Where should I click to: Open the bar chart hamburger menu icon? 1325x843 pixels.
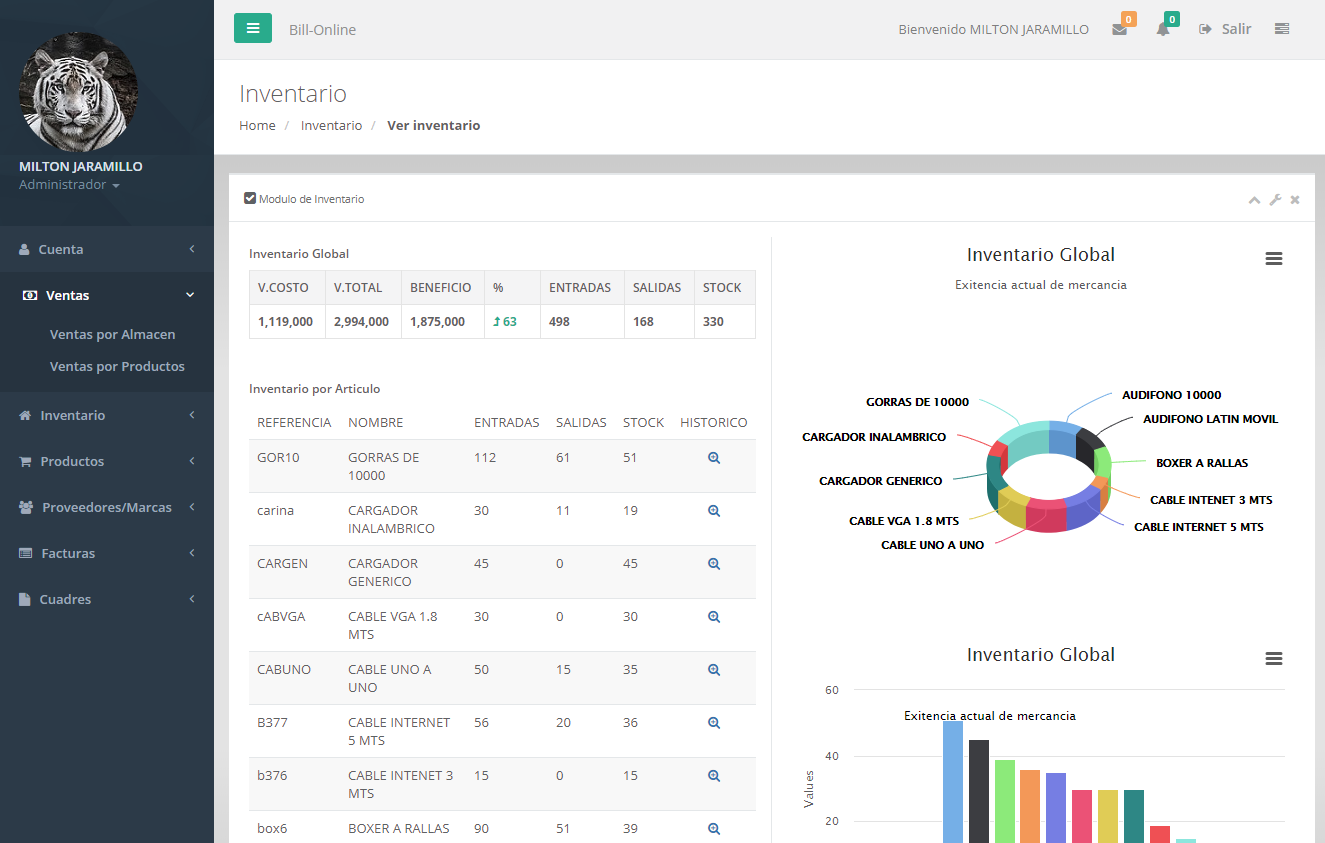click(1273, 659)
